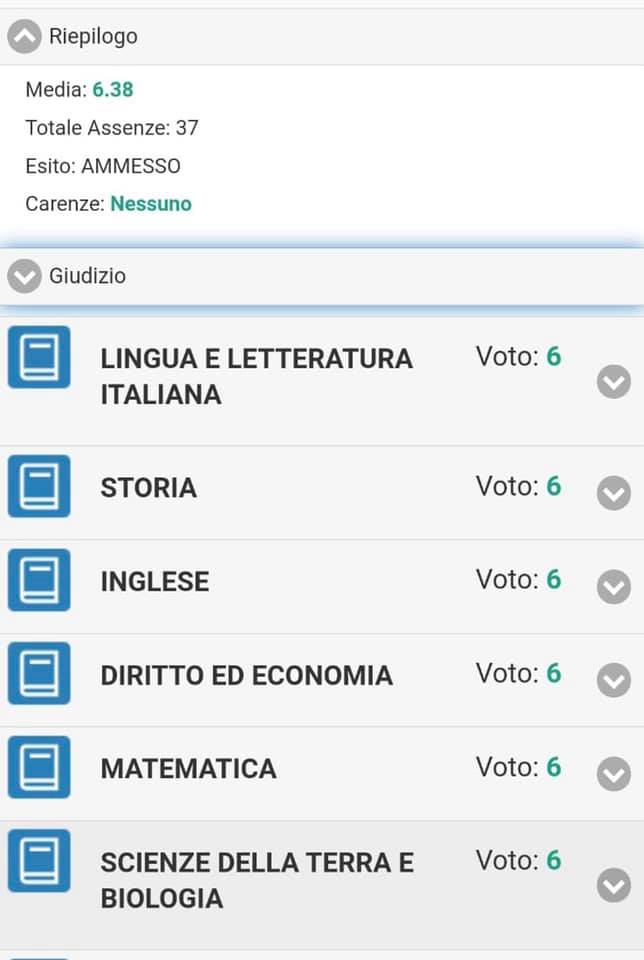
Task: Expand the Storia grade details chevron
Action: click(614, 493)
